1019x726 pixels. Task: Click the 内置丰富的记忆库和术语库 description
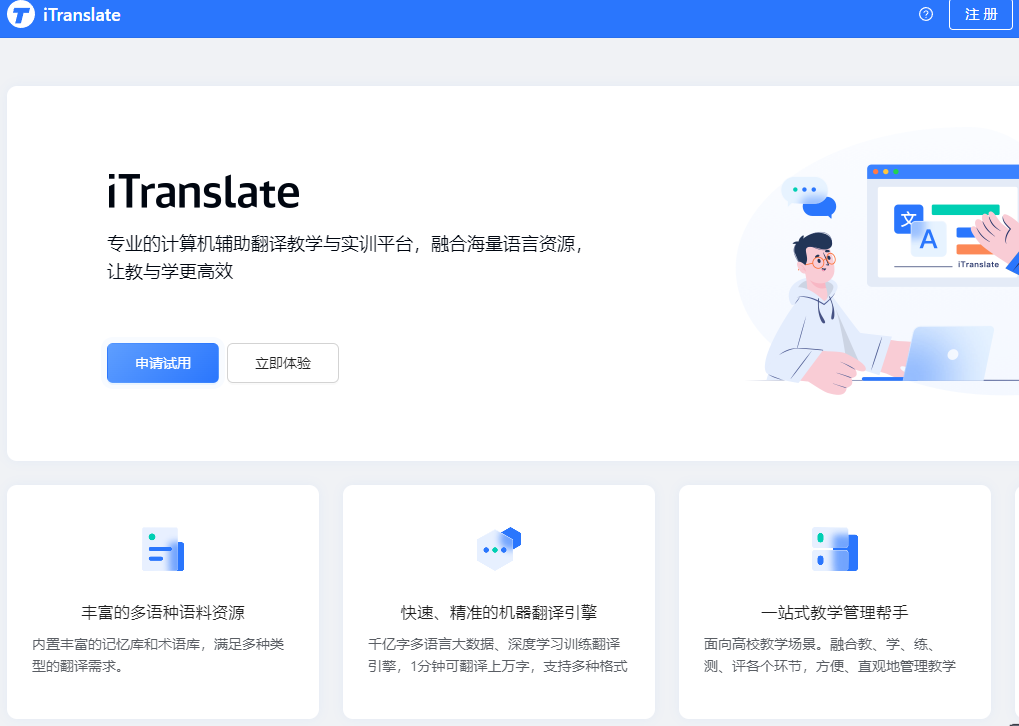click(x=159, y=655)
